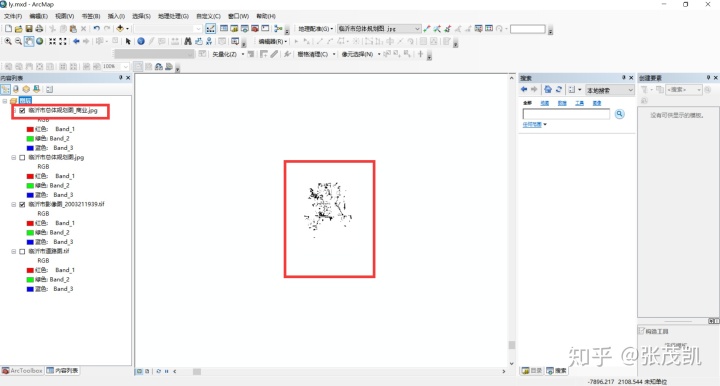Select the Identify tool
This screenshot has height=386, width=720.
click(141, 41)
